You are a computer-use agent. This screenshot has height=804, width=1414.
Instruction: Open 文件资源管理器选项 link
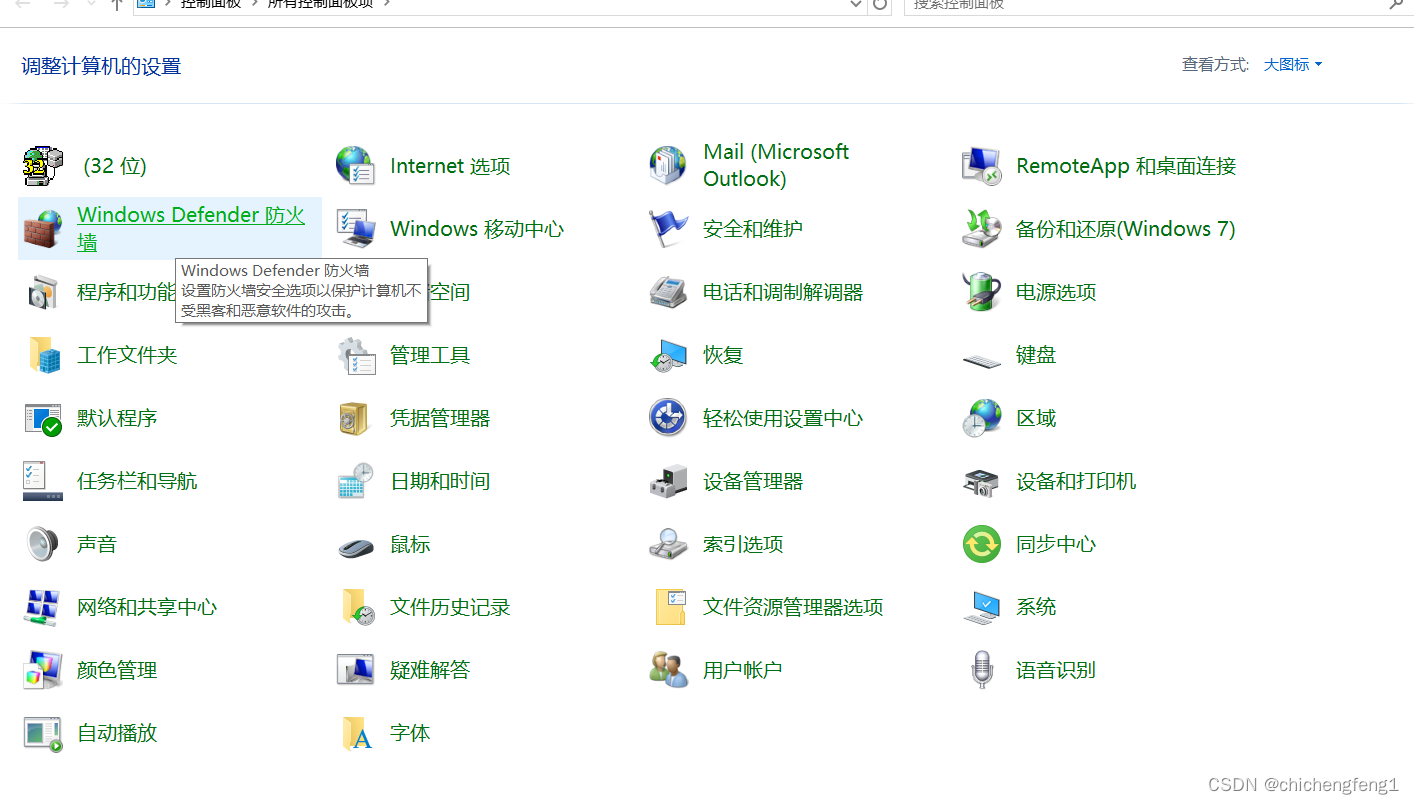[793, 607]
